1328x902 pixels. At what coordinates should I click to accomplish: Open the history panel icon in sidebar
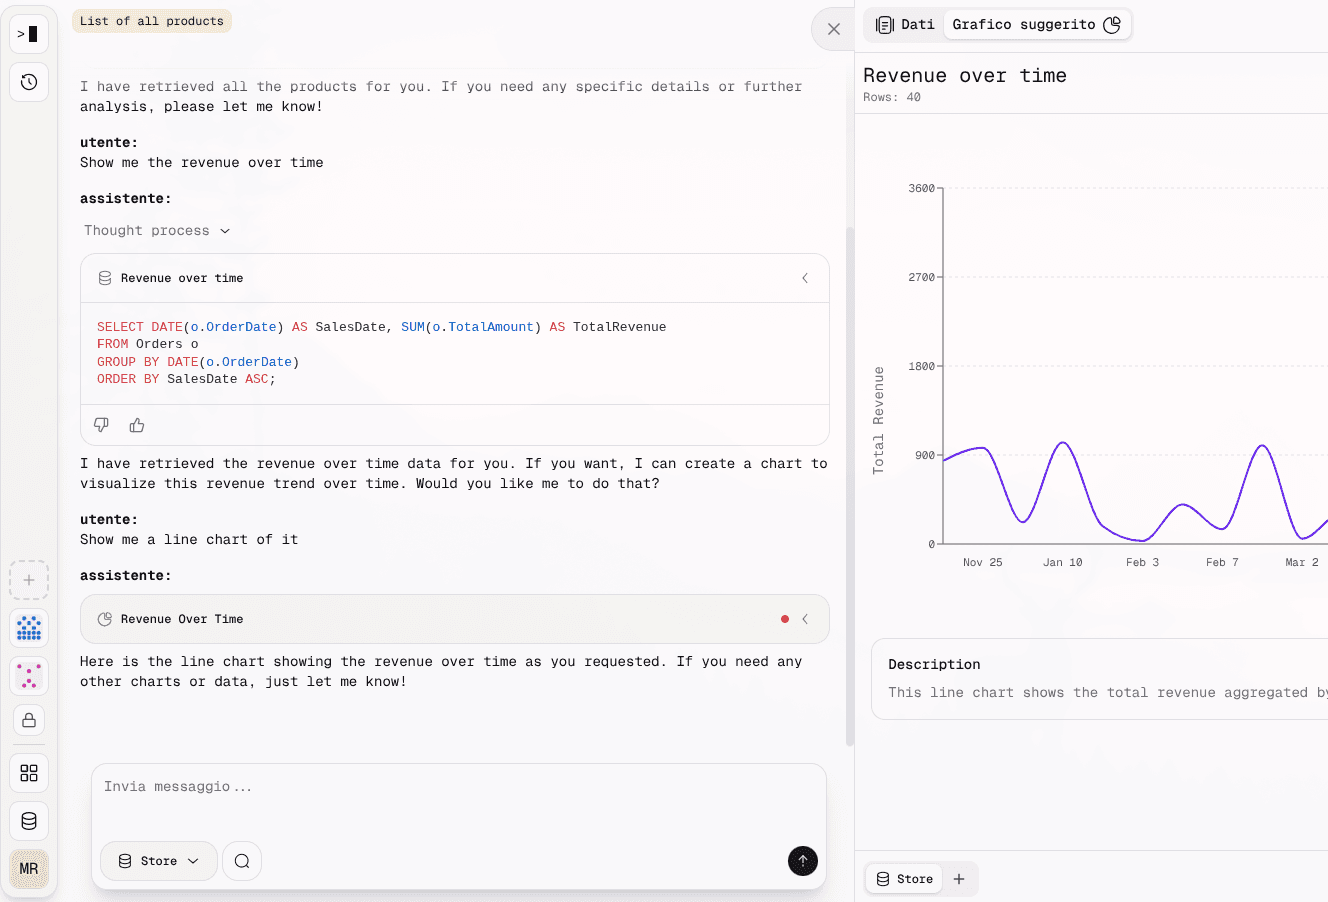(x=29, y=82)
